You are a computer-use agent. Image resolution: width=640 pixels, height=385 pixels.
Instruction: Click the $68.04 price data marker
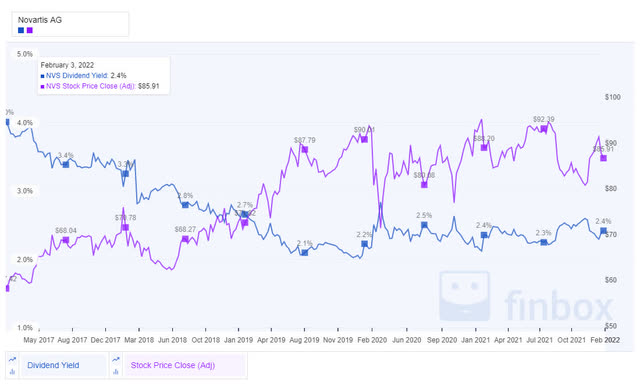[66, 240]
